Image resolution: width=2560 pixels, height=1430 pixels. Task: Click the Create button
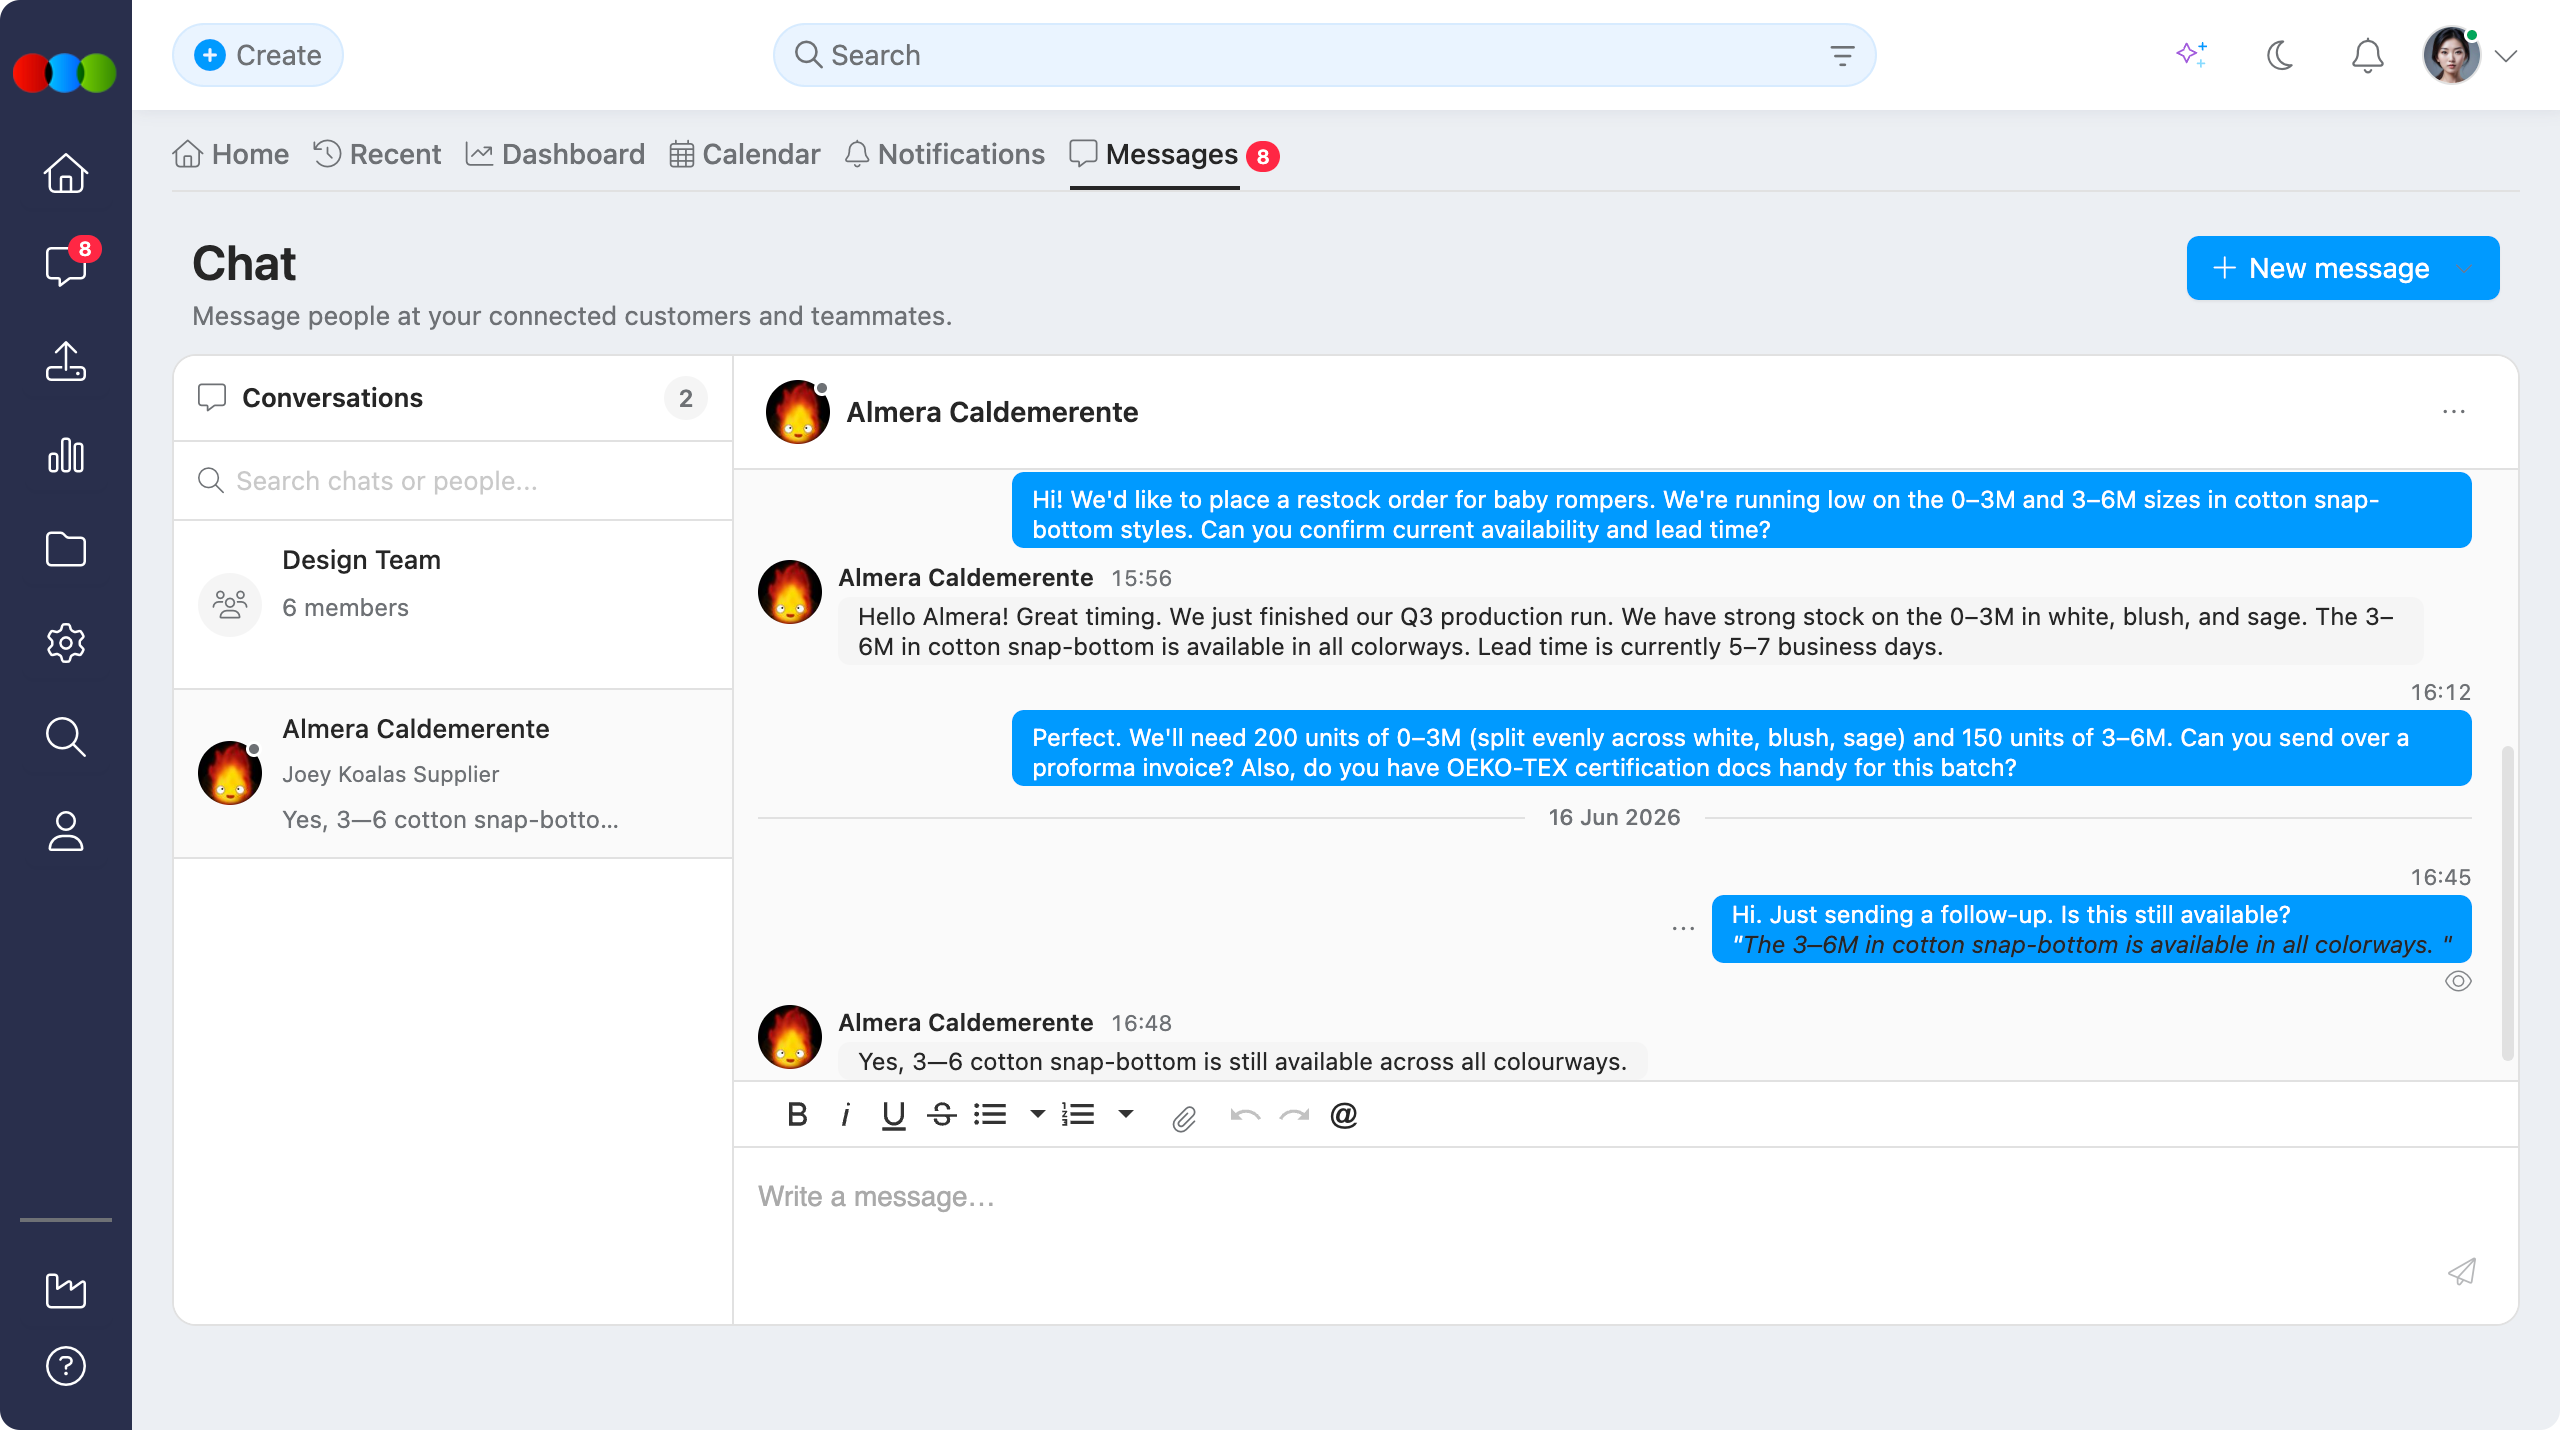[258, 55]
